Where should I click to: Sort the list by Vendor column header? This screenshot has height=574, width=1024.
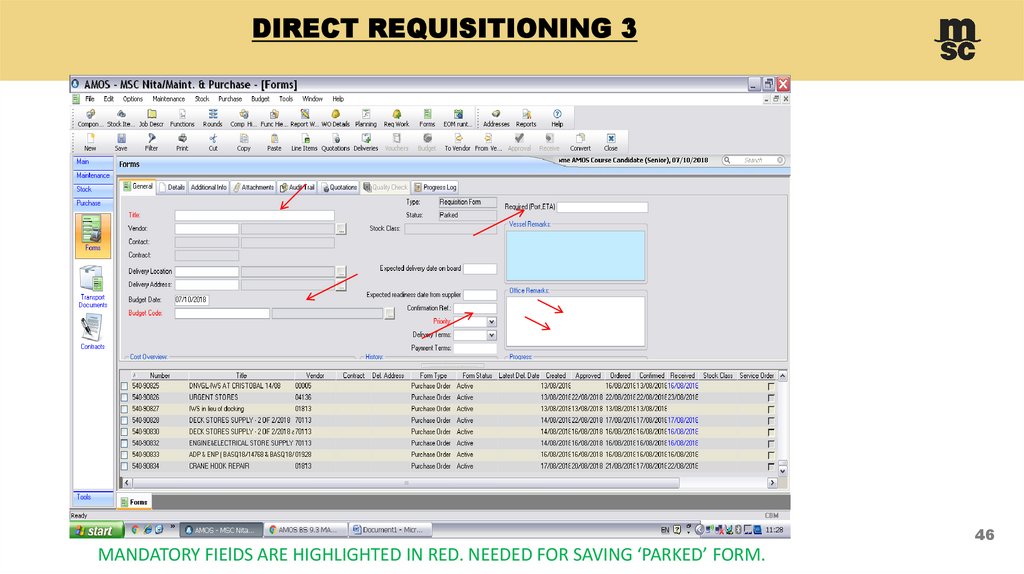(x=315, y=375)
